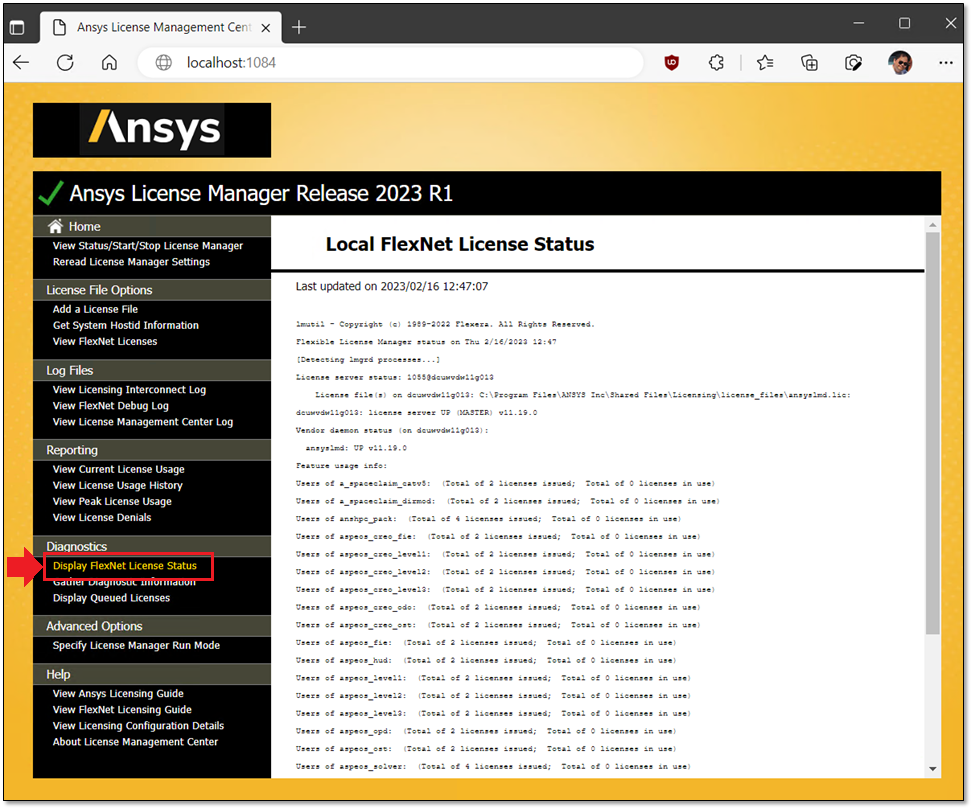This screenshot has height=810, width=973.
Task: Open site info globe icon
Action: (164, 63)
